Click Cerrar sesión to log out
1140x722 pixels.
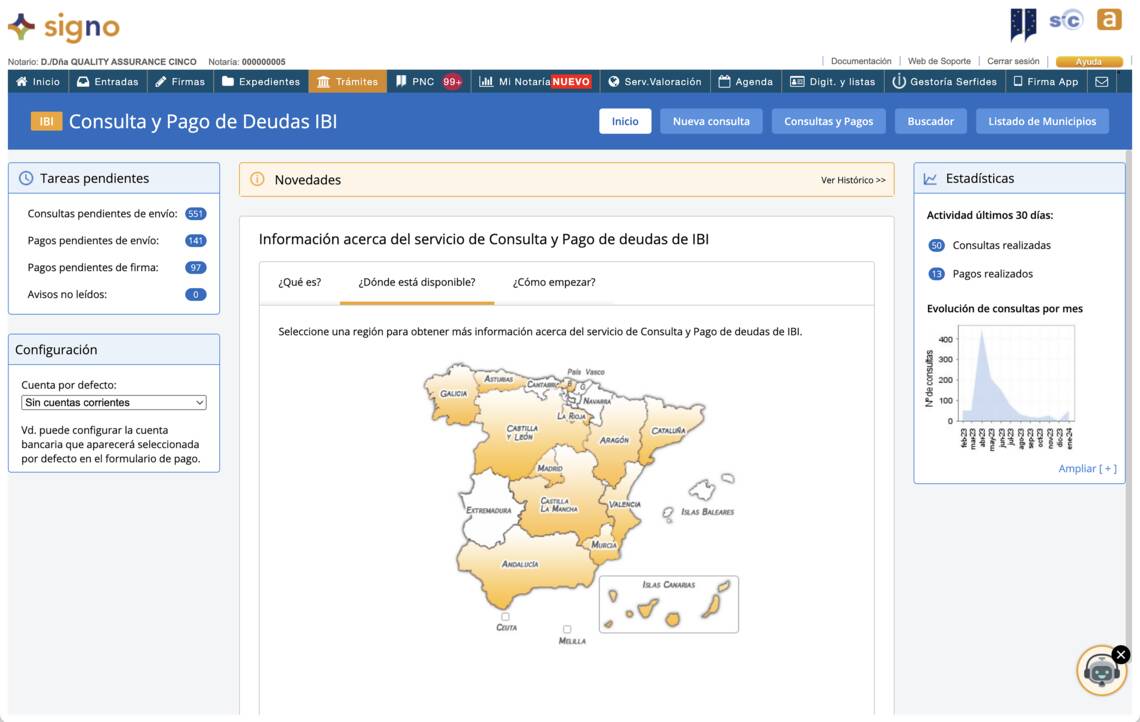(1014, 60)
